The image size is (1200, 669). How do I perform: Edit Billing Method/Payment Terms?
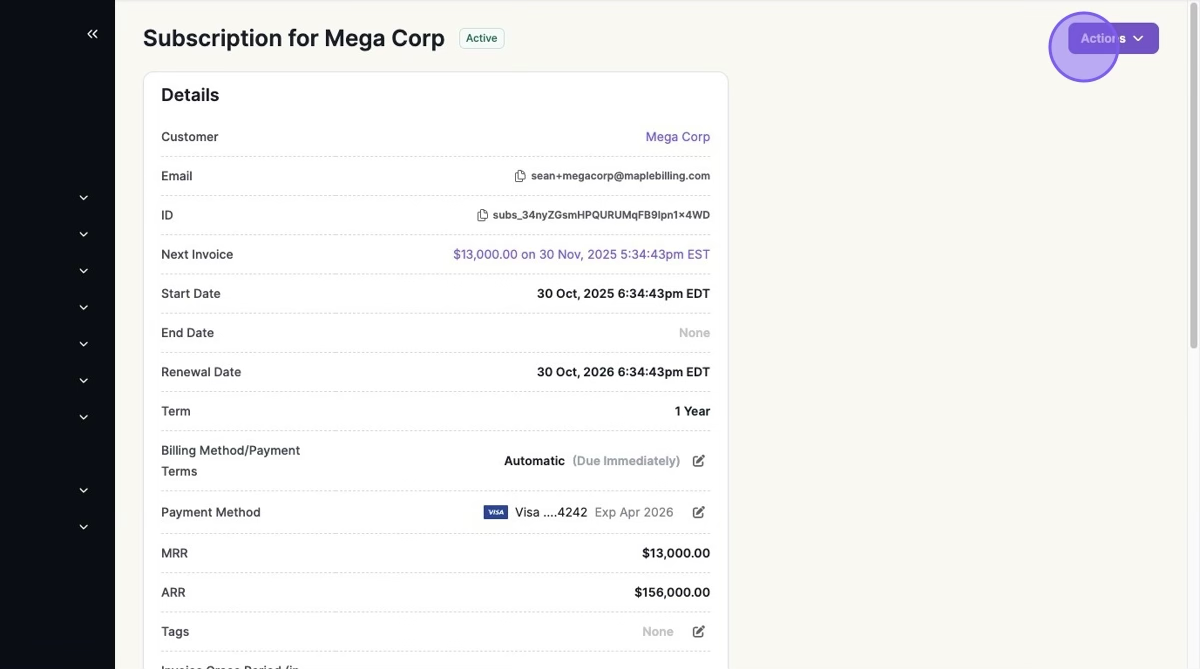(699, 461)
